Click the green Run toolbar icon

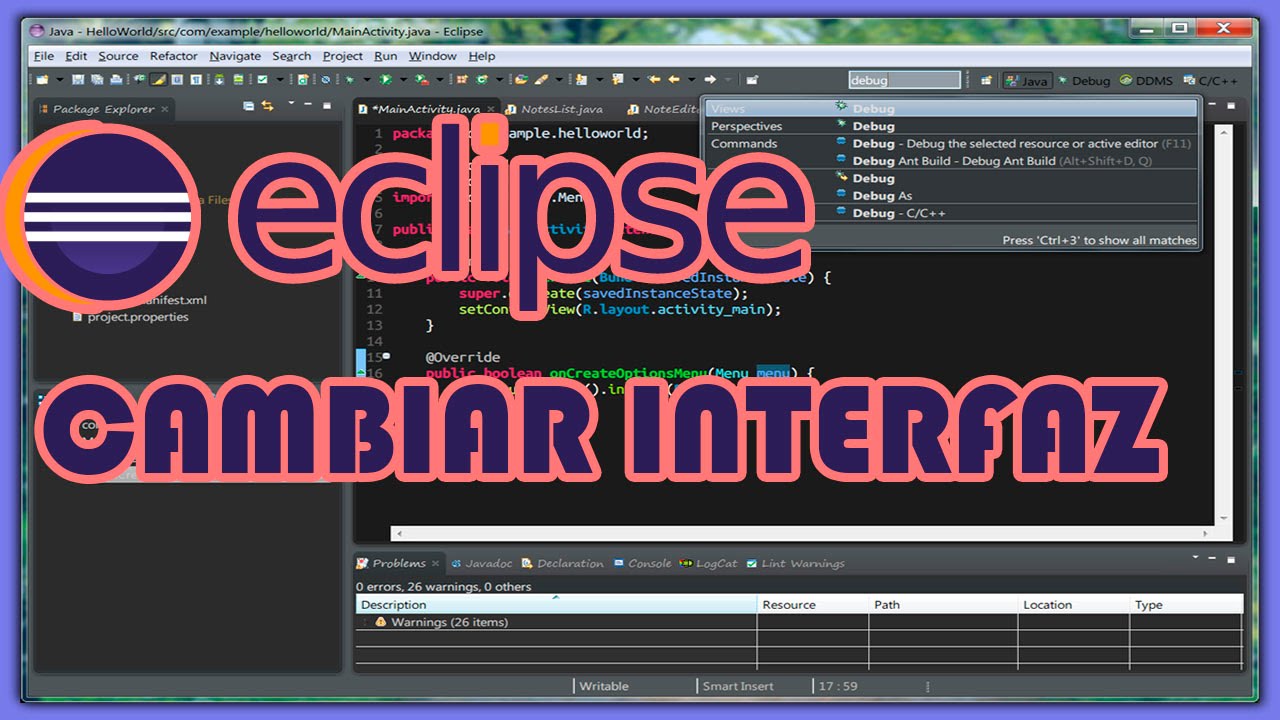click(x=385, y=79)
